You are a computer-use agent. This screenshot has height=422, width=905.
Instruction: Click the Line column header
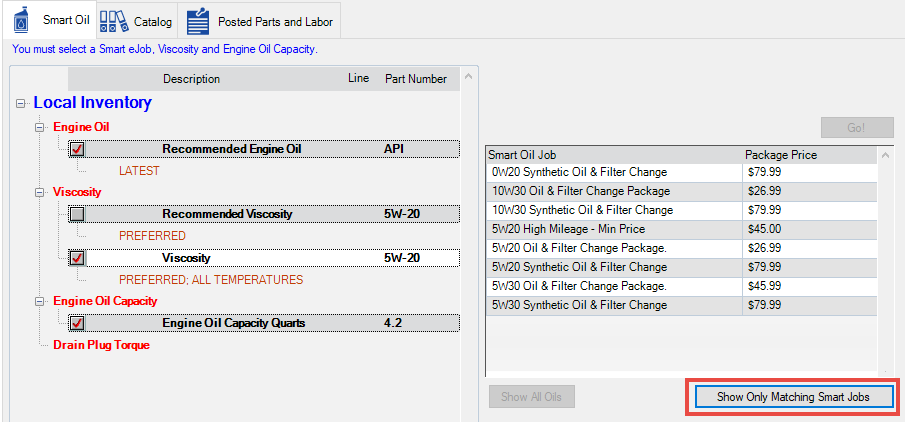[x=358, y=79]
